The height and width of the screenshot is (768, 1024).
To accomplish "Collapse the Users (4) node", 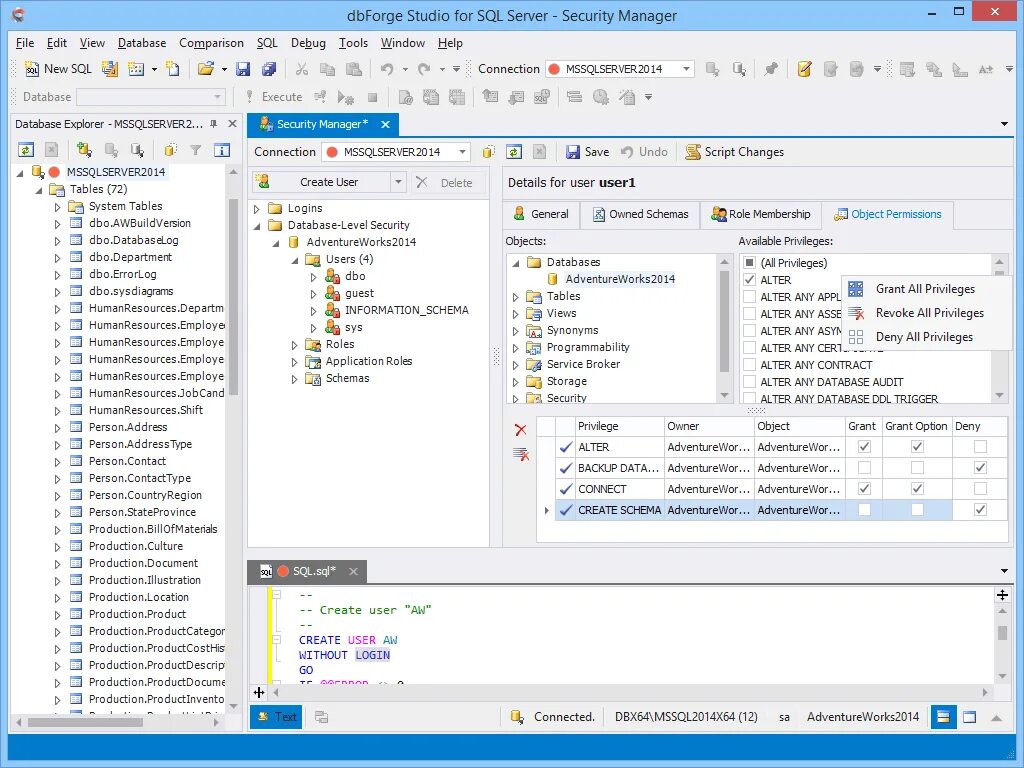I will pyautogui.click(x=295, y=260).
